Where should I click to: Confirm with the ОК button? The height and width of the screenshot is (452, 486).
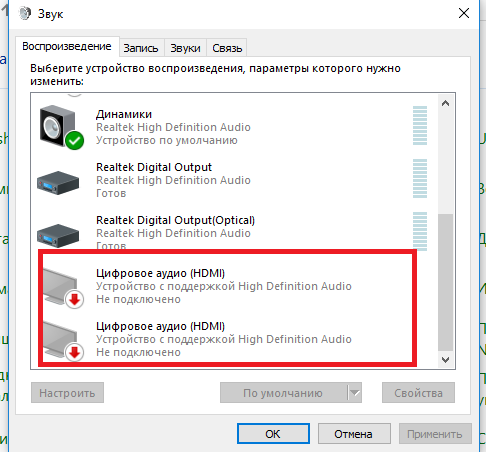[x=273, y=434]
